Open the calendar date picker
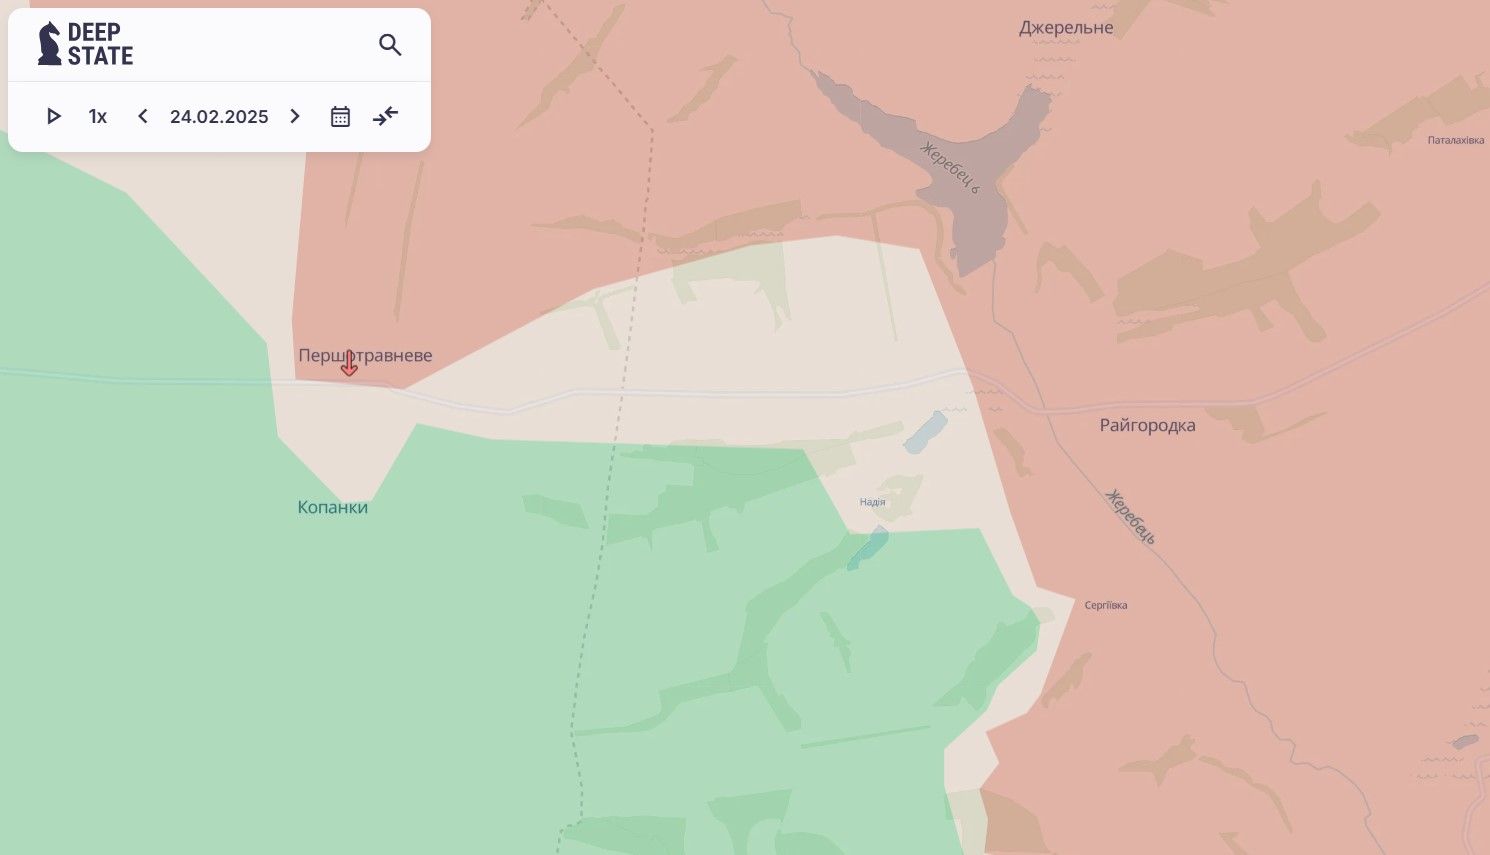This screenshot has width=1490, height=855. [x=340, y=117]
